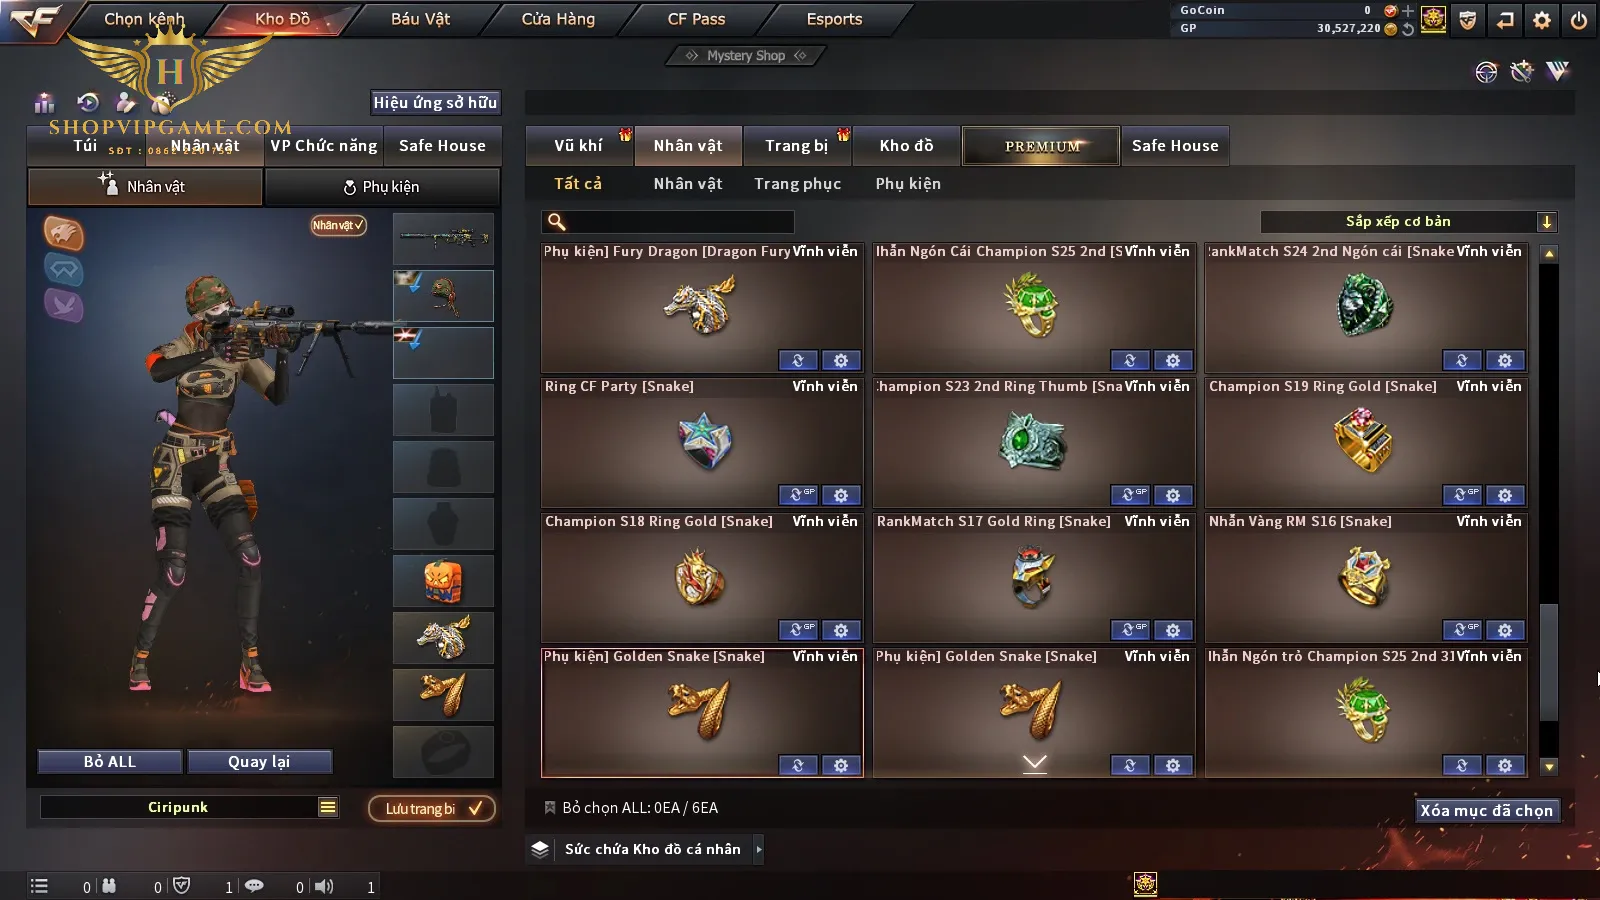Open gear settings on Ring CF Party item
The height and width of the screenshot is (900, 1600).
(841, 495)
